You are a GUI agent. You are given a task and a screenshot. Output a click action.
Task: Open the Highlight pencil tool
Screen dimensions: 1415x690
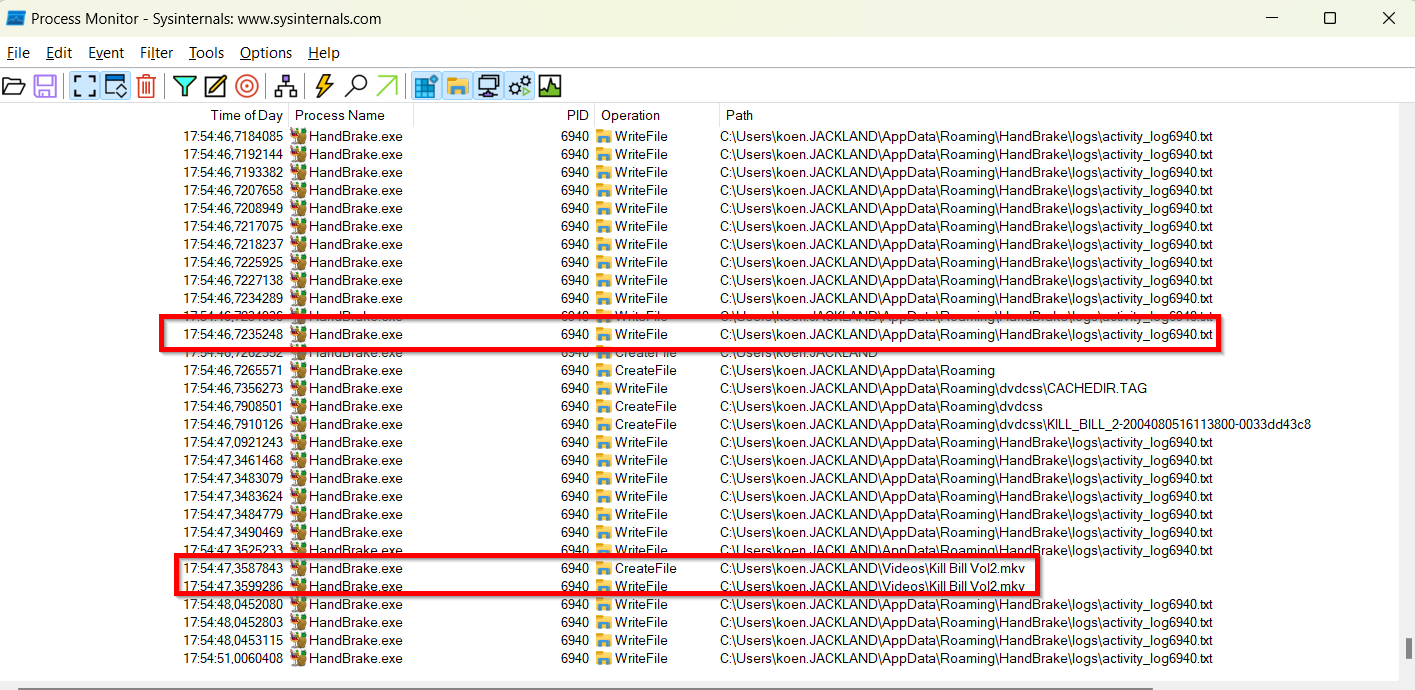click(215, 86)
